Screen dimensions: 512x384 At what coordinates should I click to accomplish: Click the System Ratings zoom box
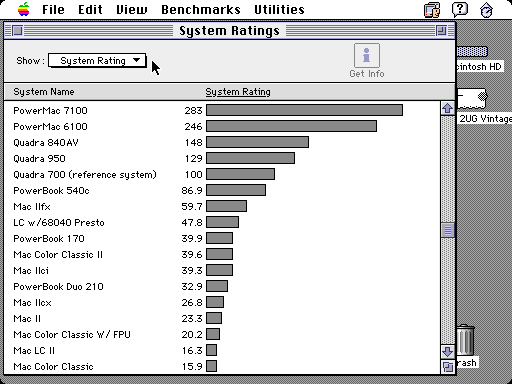[441, 31]
